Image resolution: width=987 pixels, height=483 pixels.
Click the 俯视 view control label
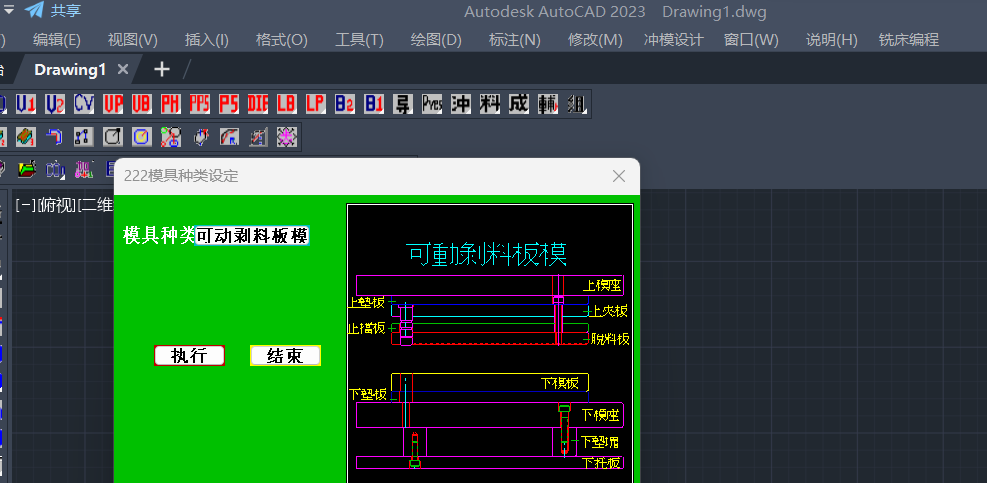[x=57, y=205]
